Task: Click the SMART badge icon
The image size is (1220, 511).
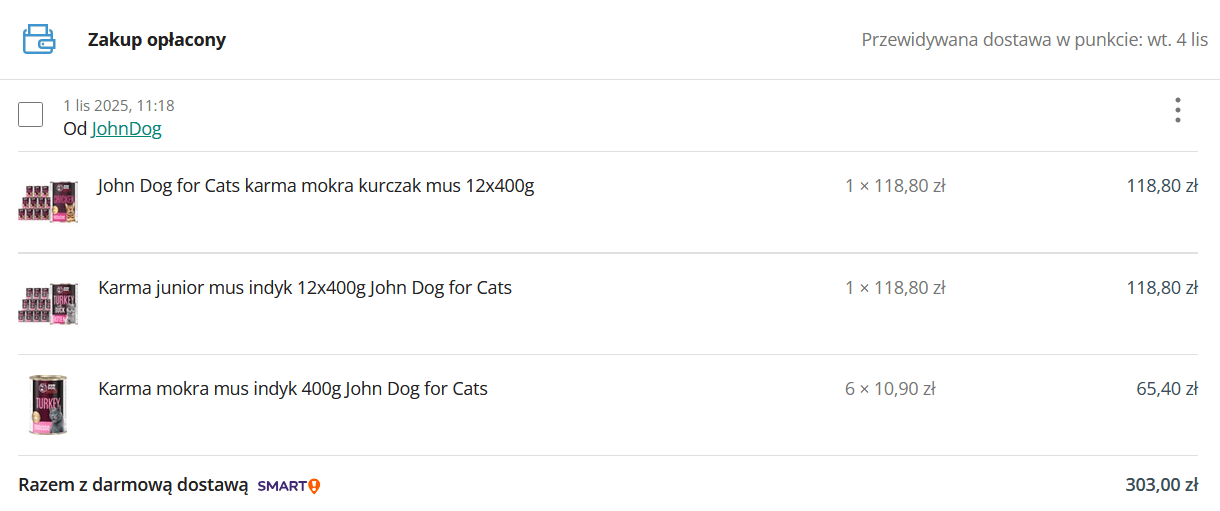Action: click(289, 486)
